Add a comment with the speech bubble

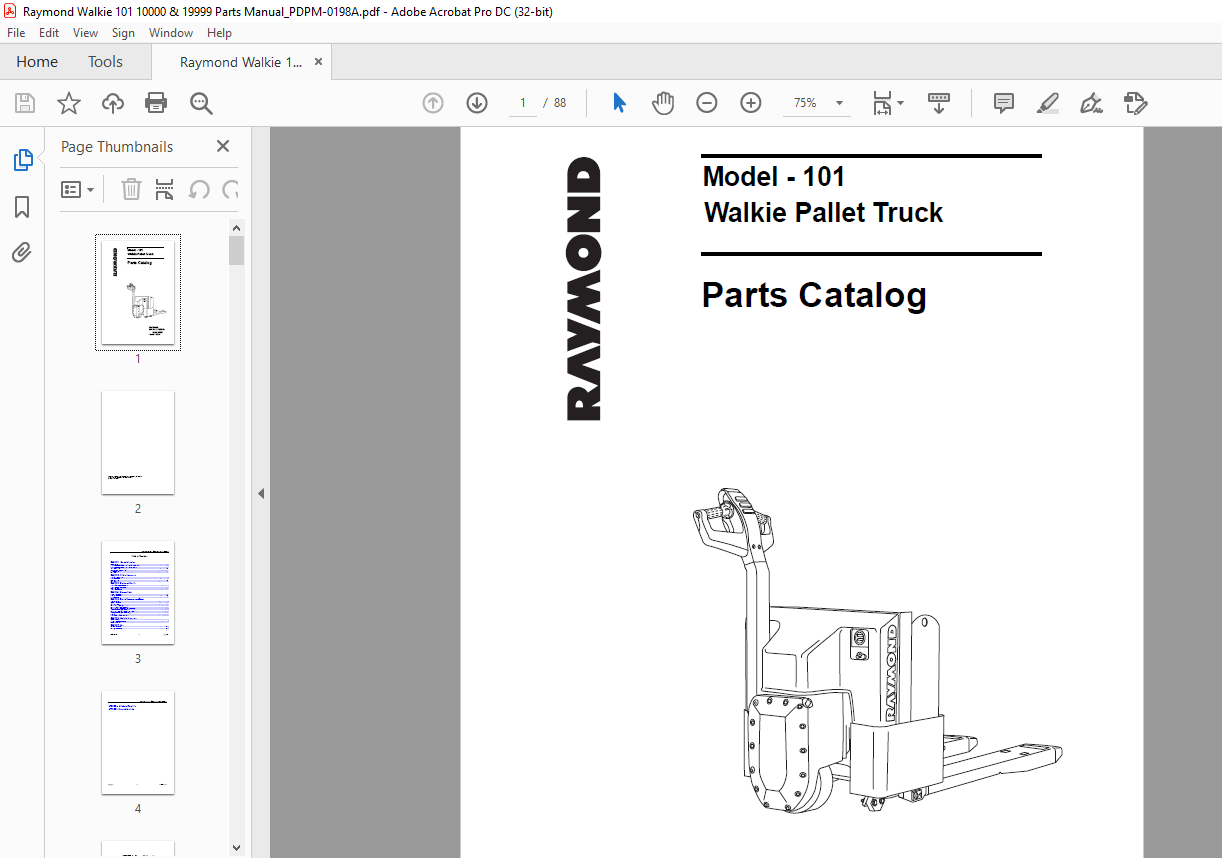click(x=1004, y=103)
